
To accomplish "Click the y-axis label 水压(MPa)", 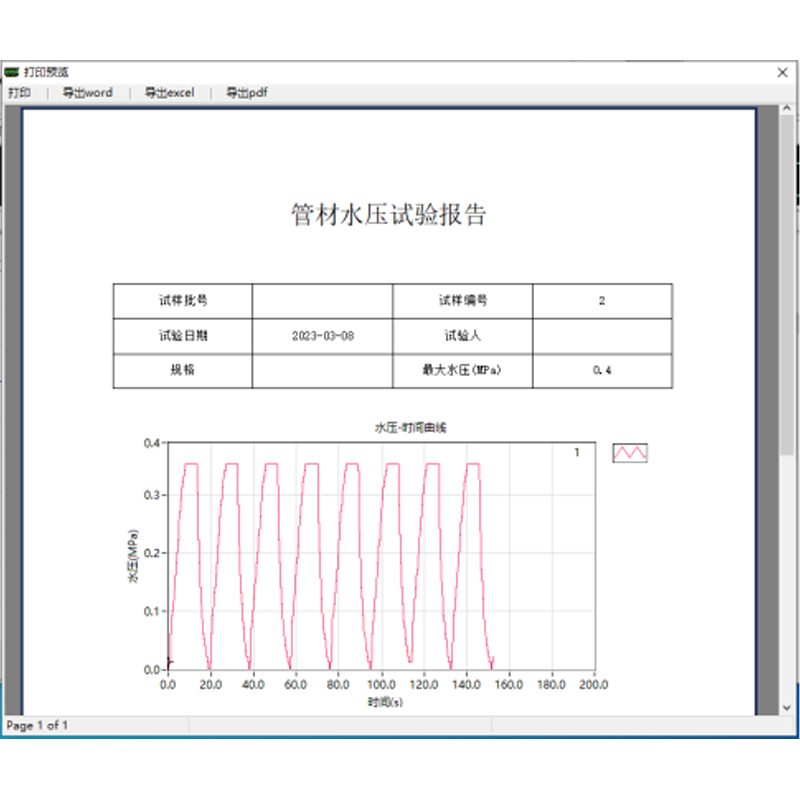I will click(133, 556).
